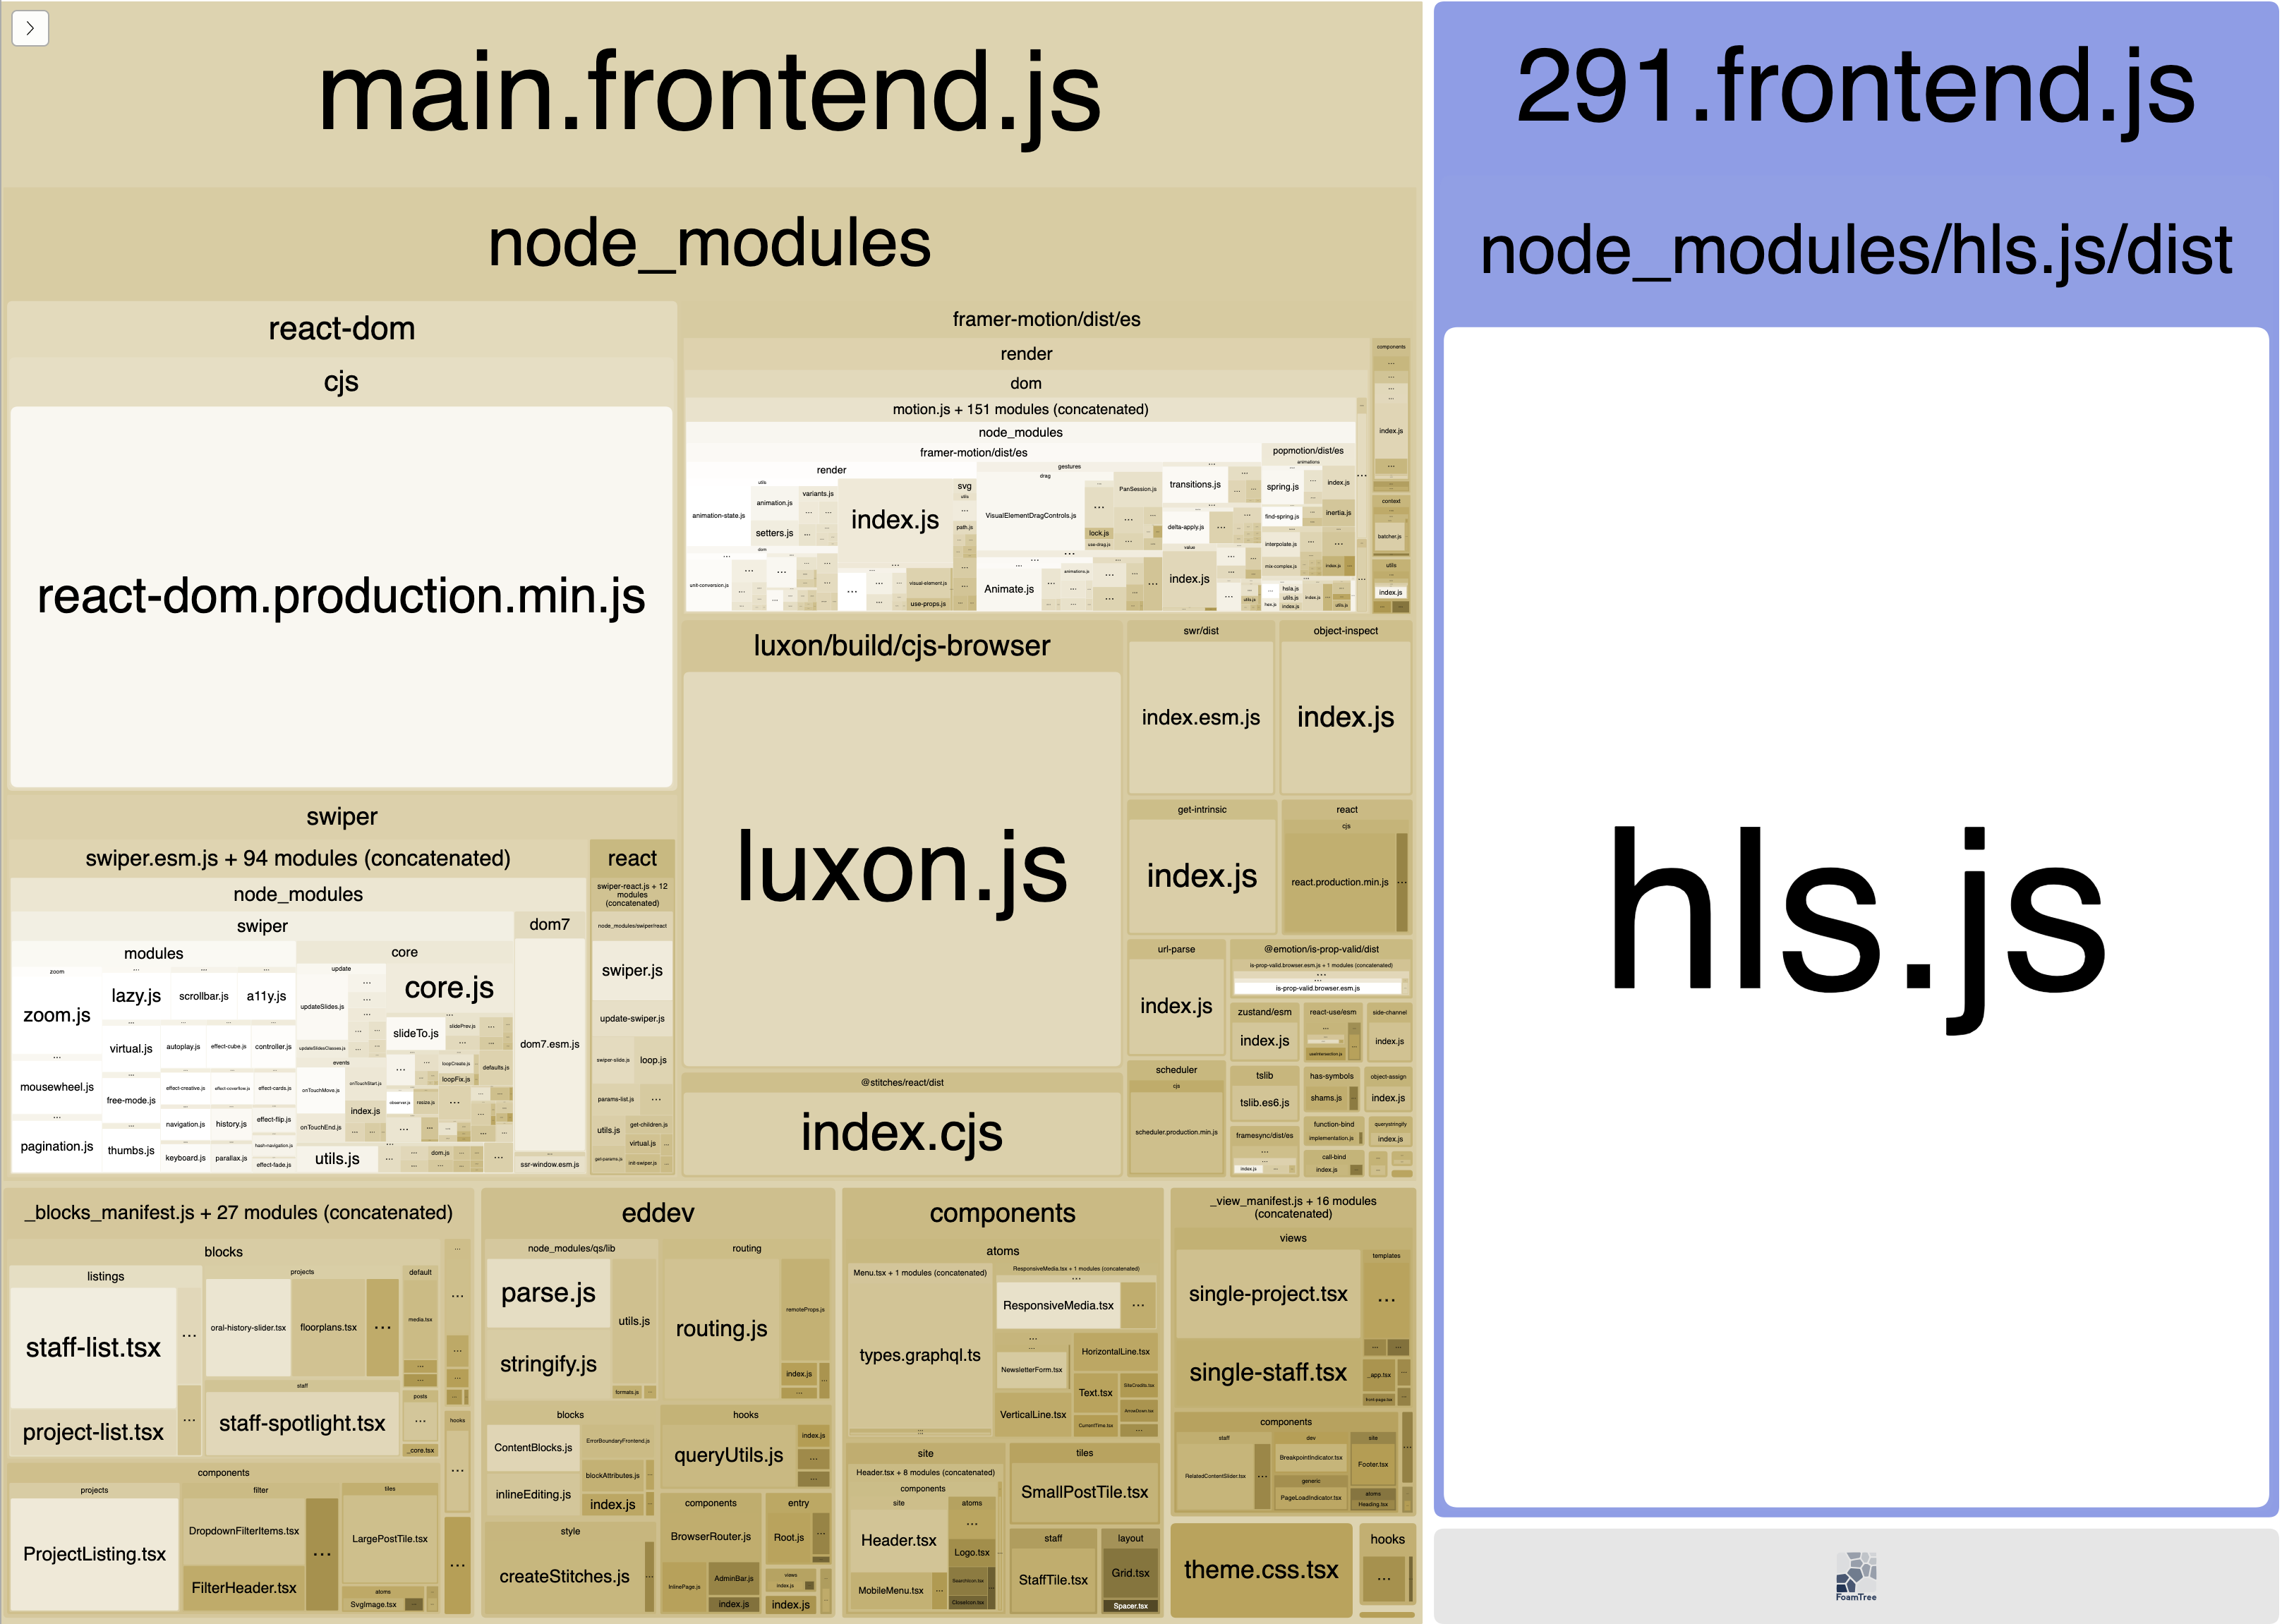Select react-dom.production.min.js block

coord(341,597)
